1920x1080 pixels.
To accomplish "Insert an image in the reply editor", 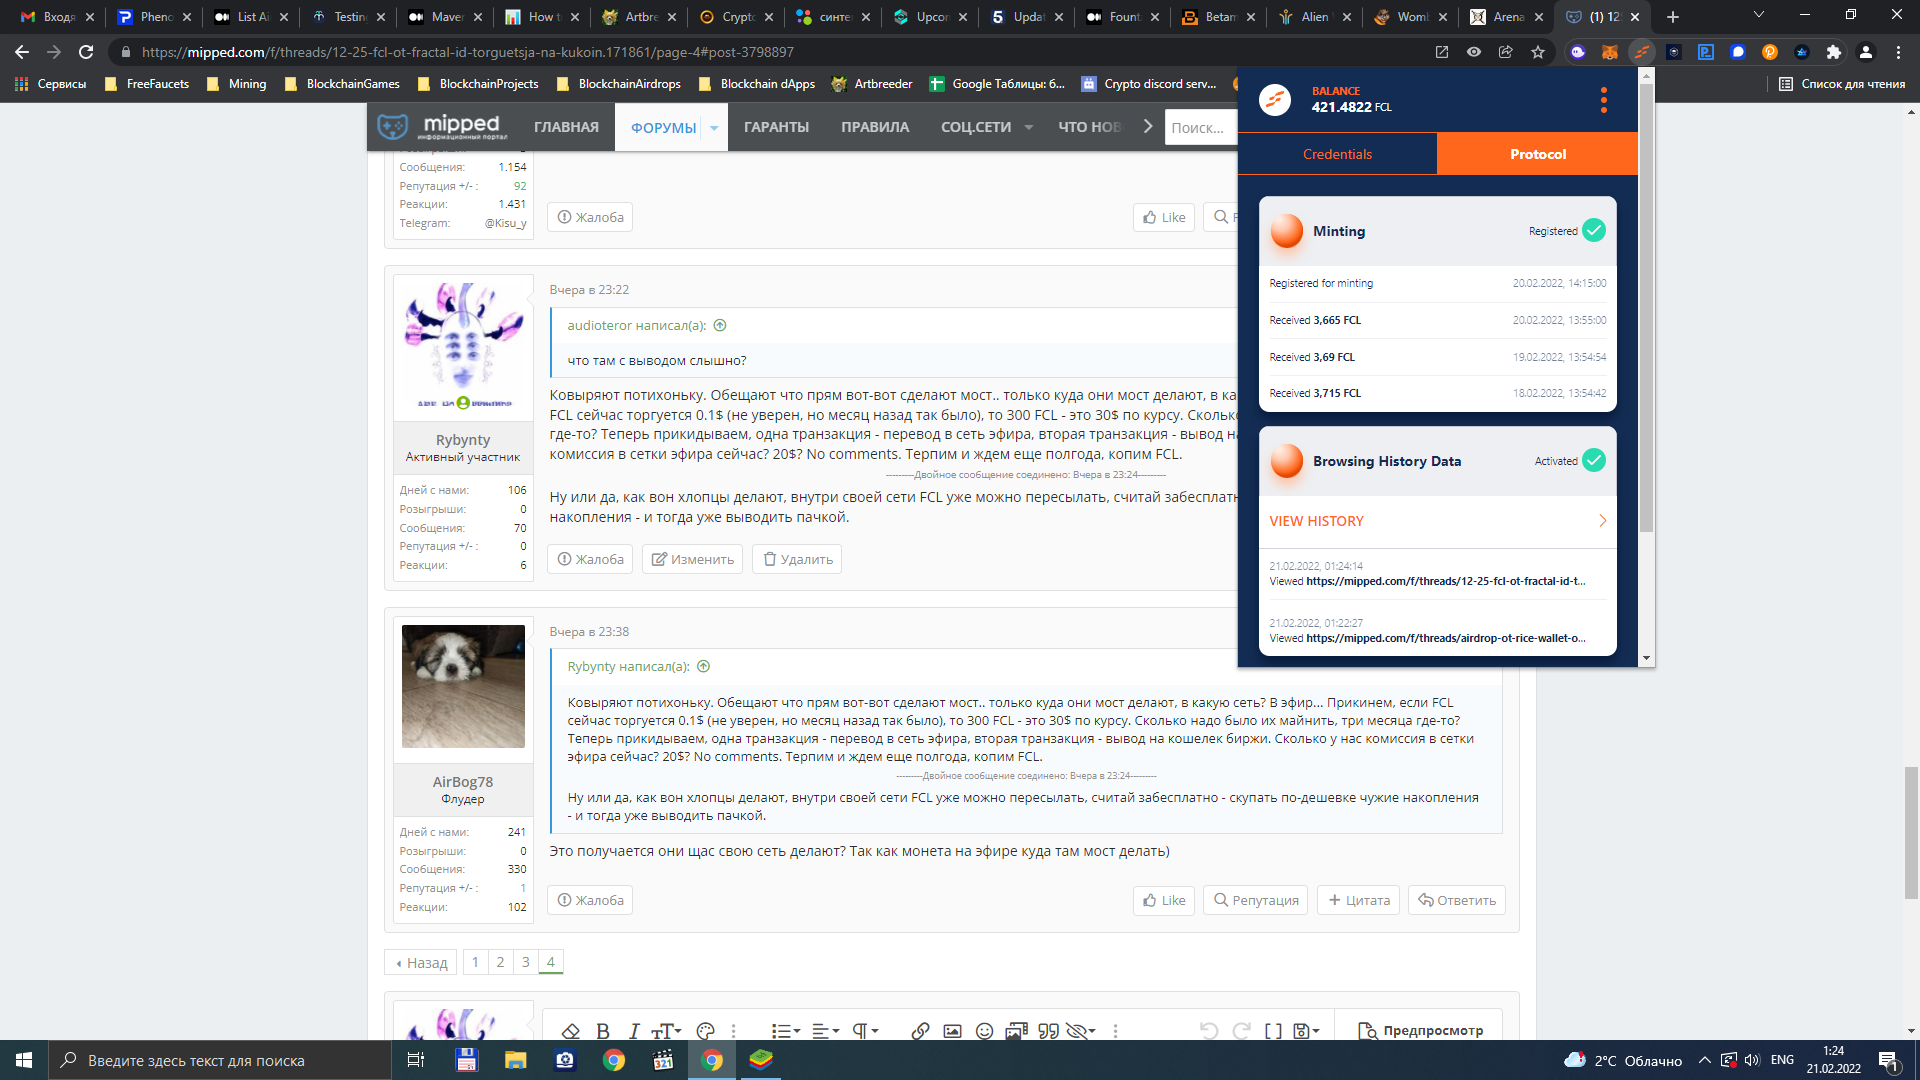I will click(x=953, y=1031).
